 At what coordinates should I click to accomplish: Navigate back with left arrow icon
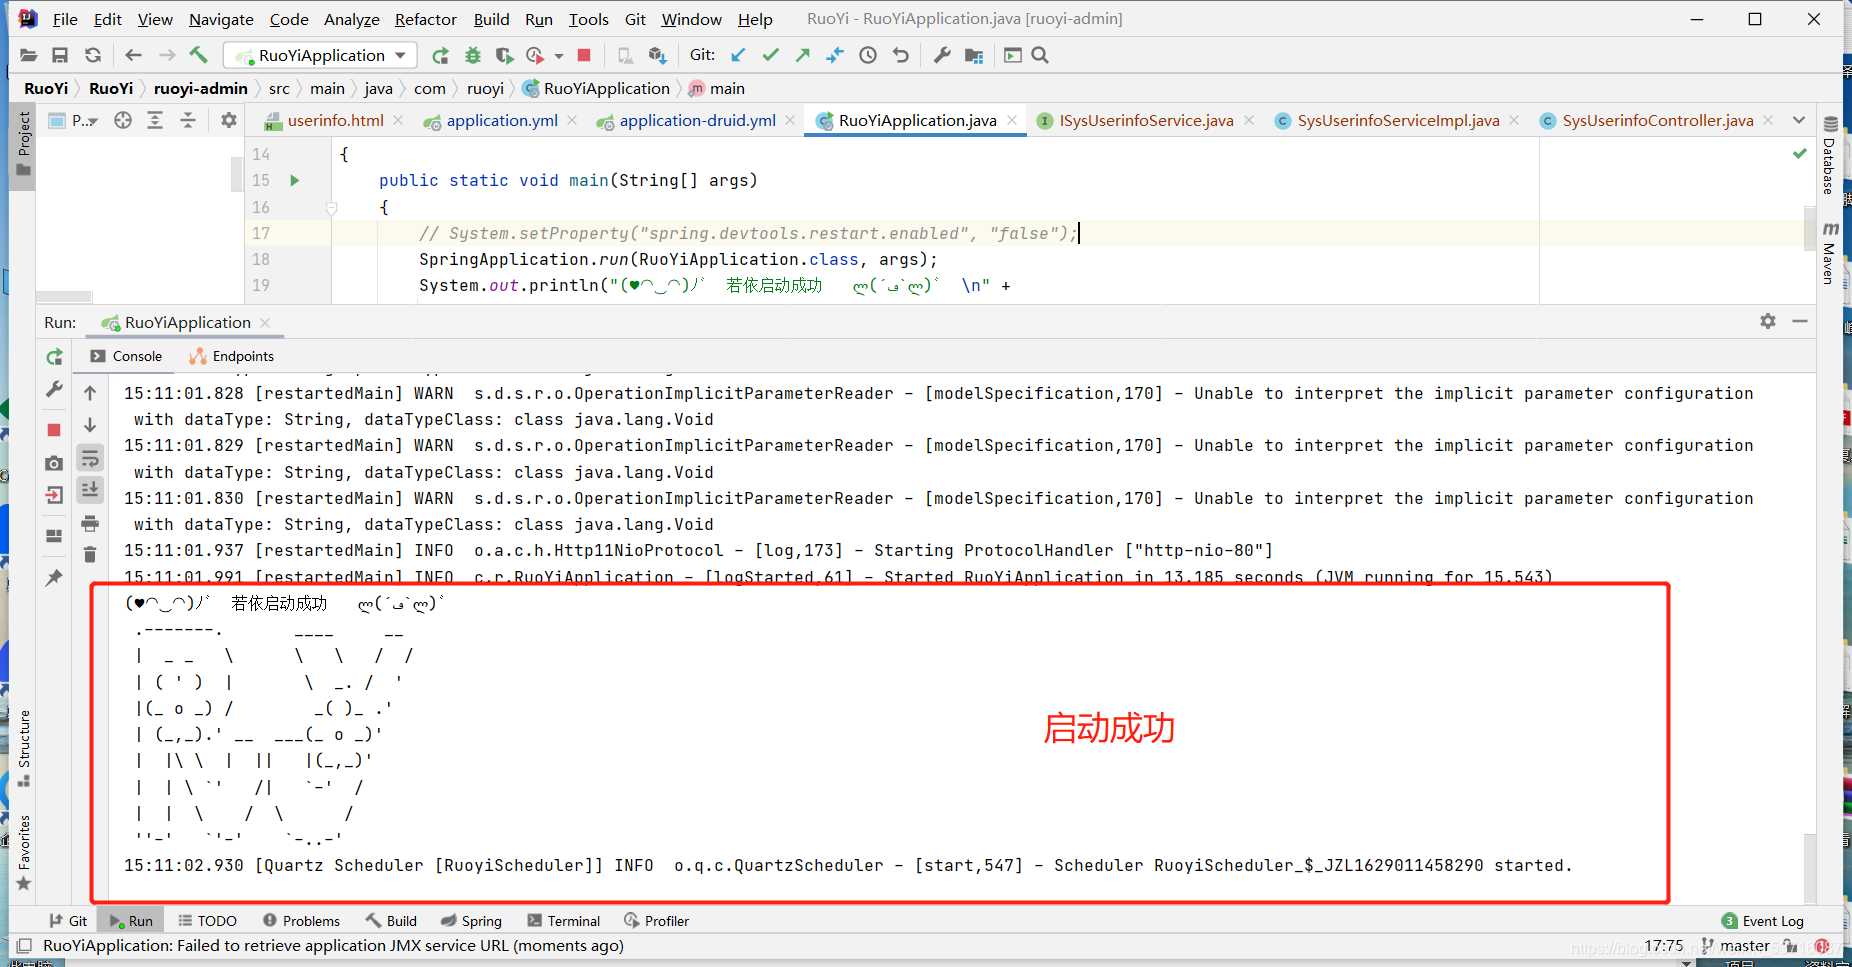[133, 55]
